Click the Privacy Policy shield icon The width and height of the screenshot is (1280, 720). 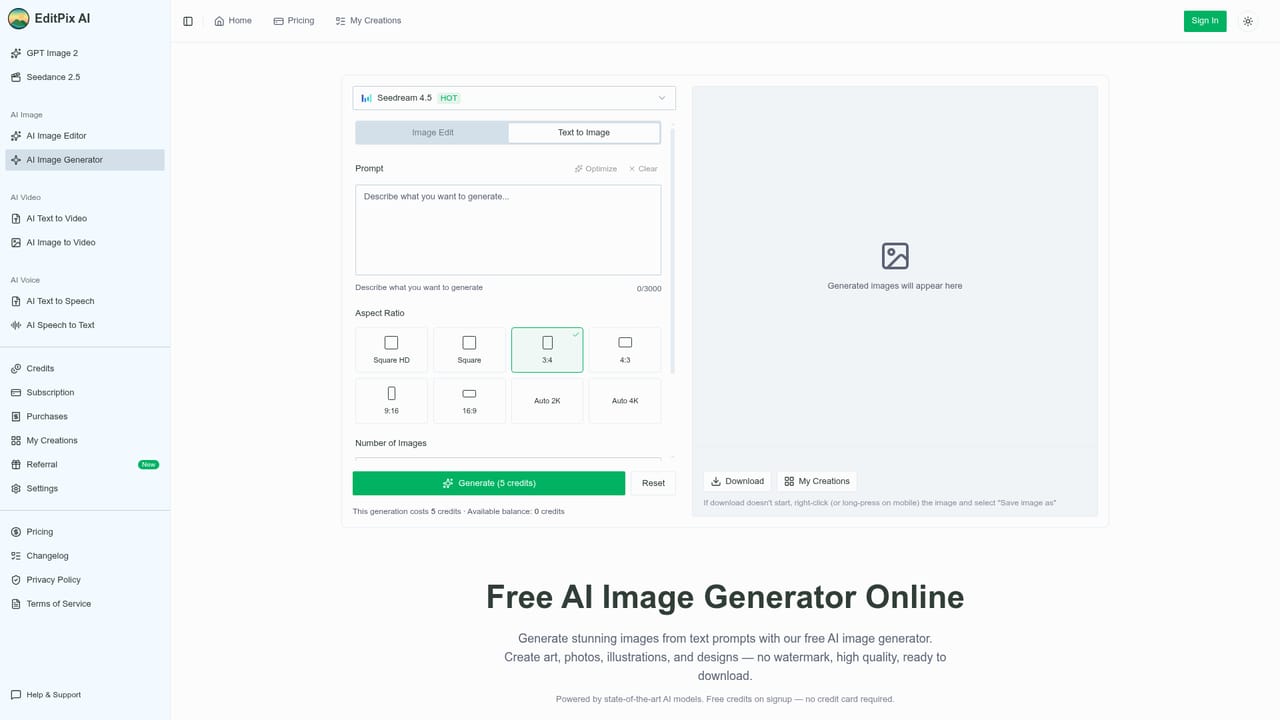click(16, 580)
